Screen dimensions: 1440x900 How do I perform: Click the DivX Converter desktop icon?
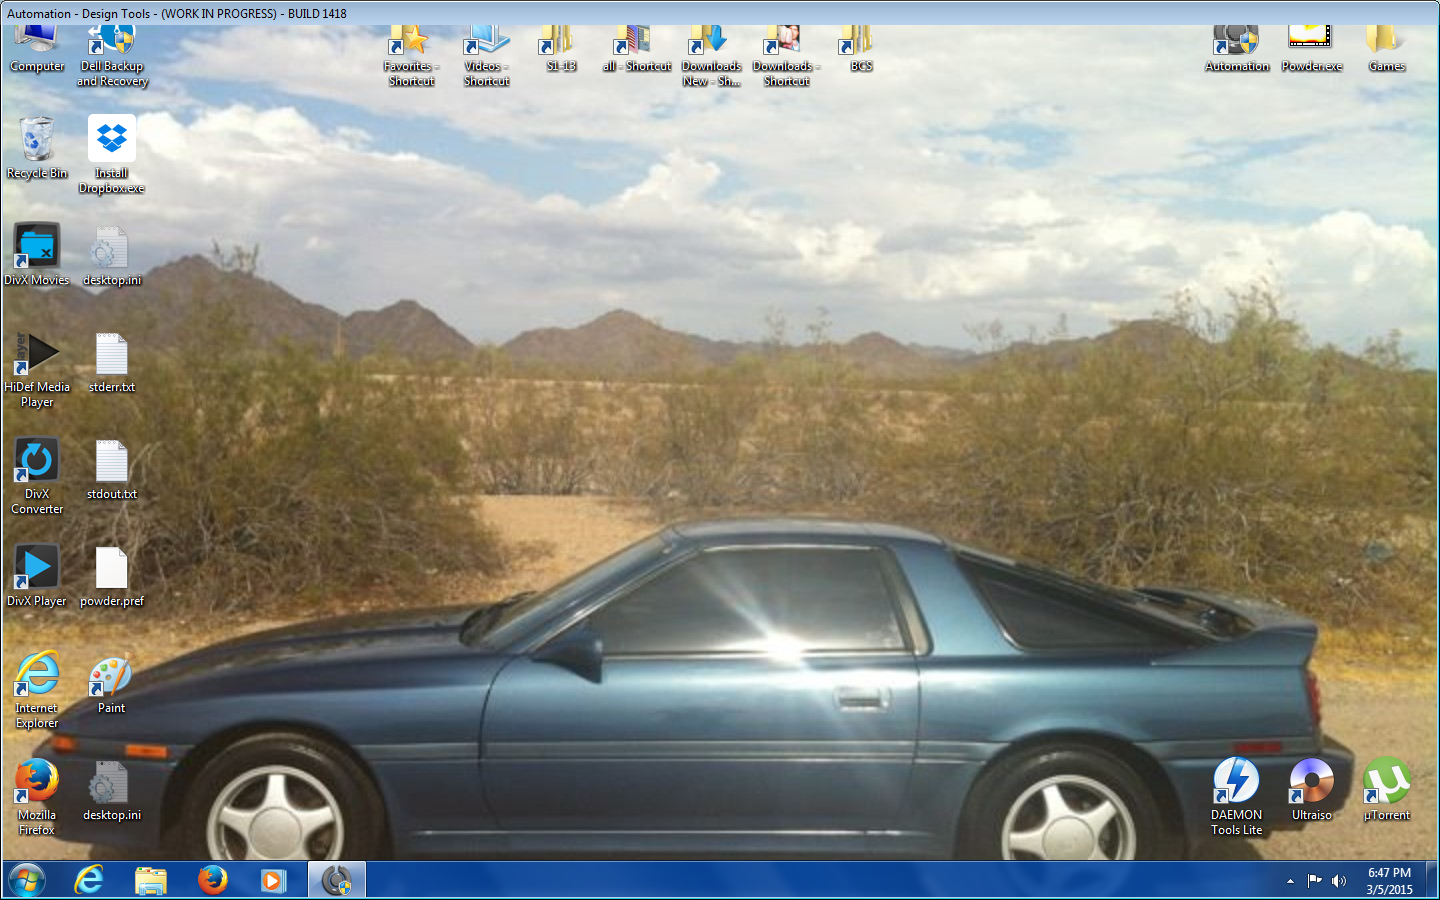pyautogui.click(x=37, y=461)
